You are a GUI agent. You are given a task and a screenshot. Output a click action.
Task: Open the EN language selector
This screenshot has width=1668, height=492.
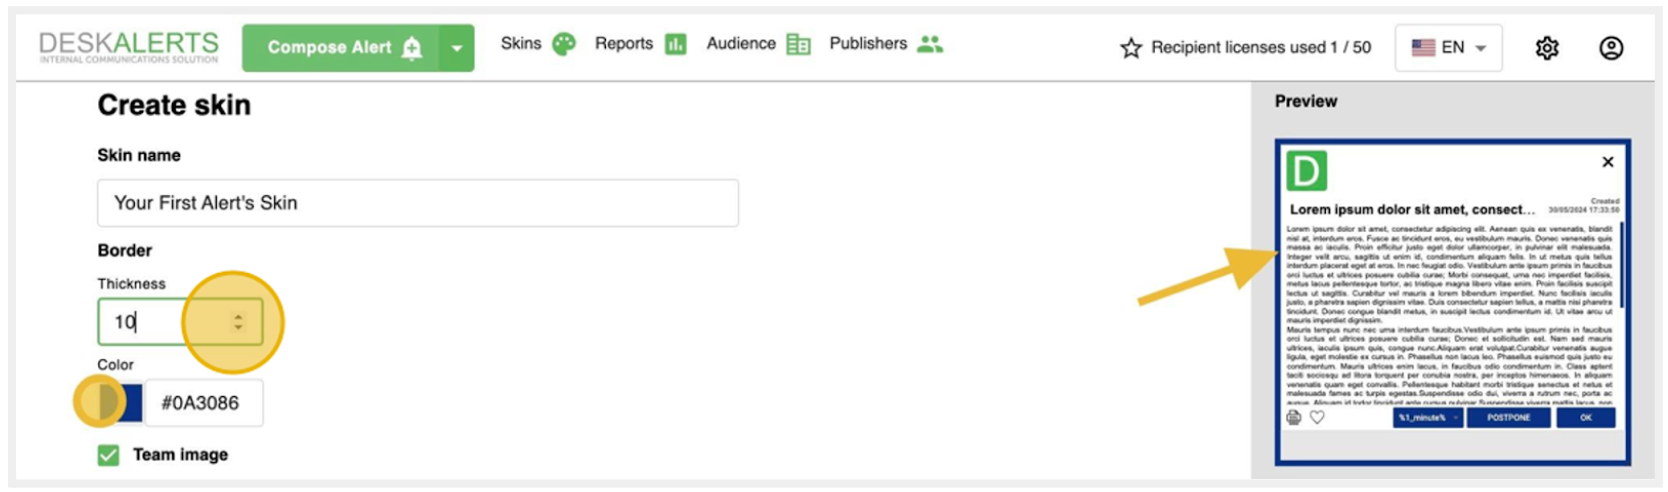click(x=1447, y=48)
